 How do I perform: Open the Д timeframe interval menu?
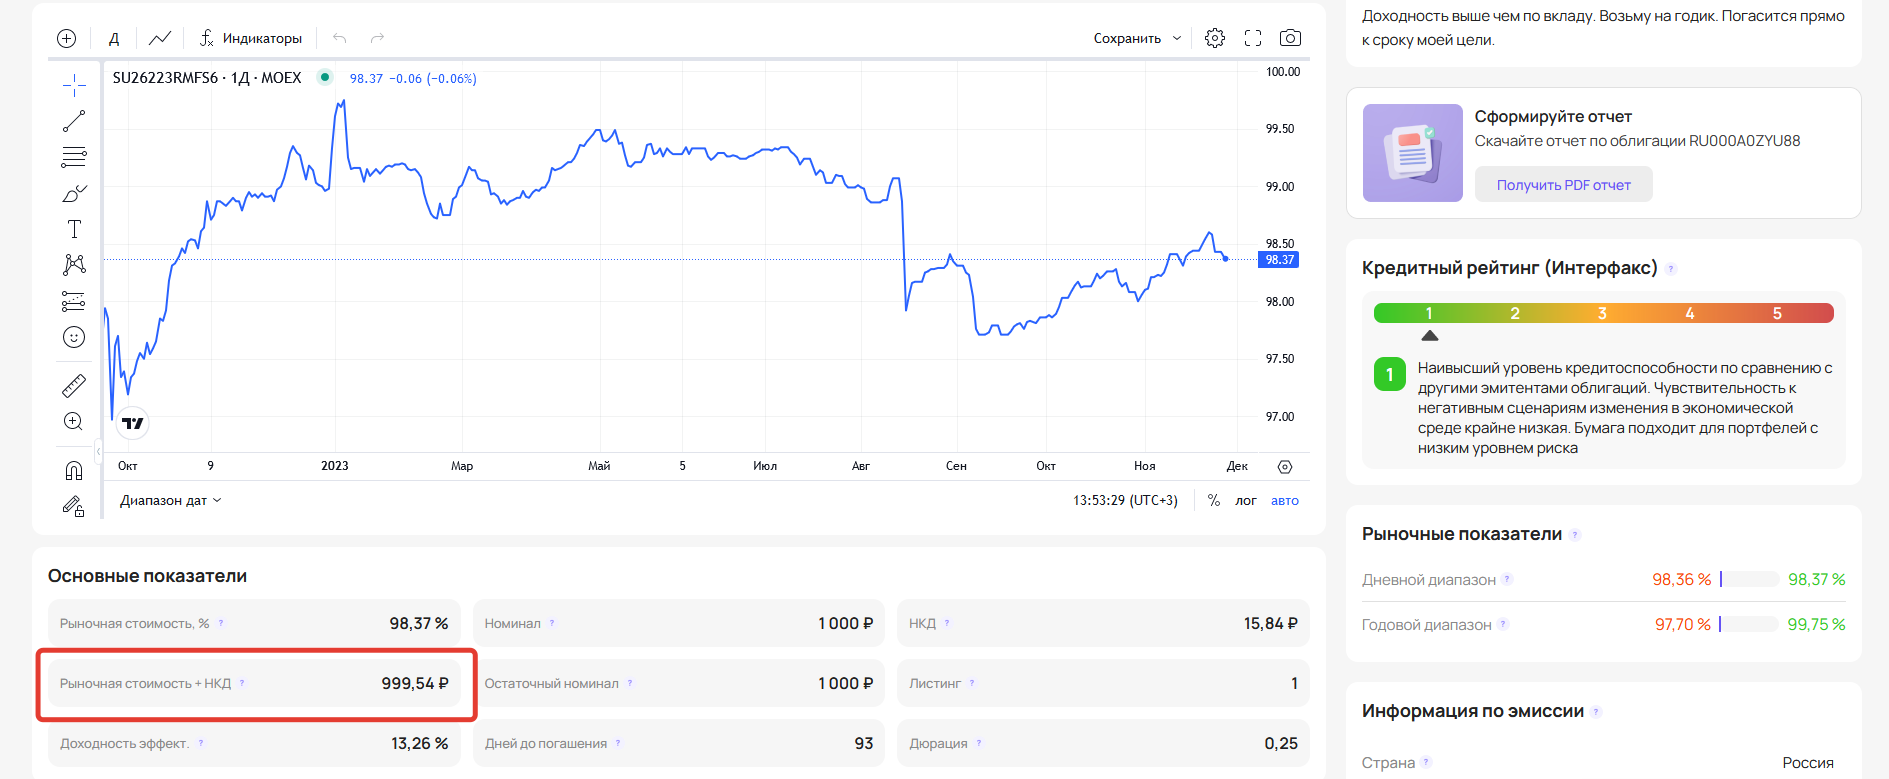[x=114, y=38]
